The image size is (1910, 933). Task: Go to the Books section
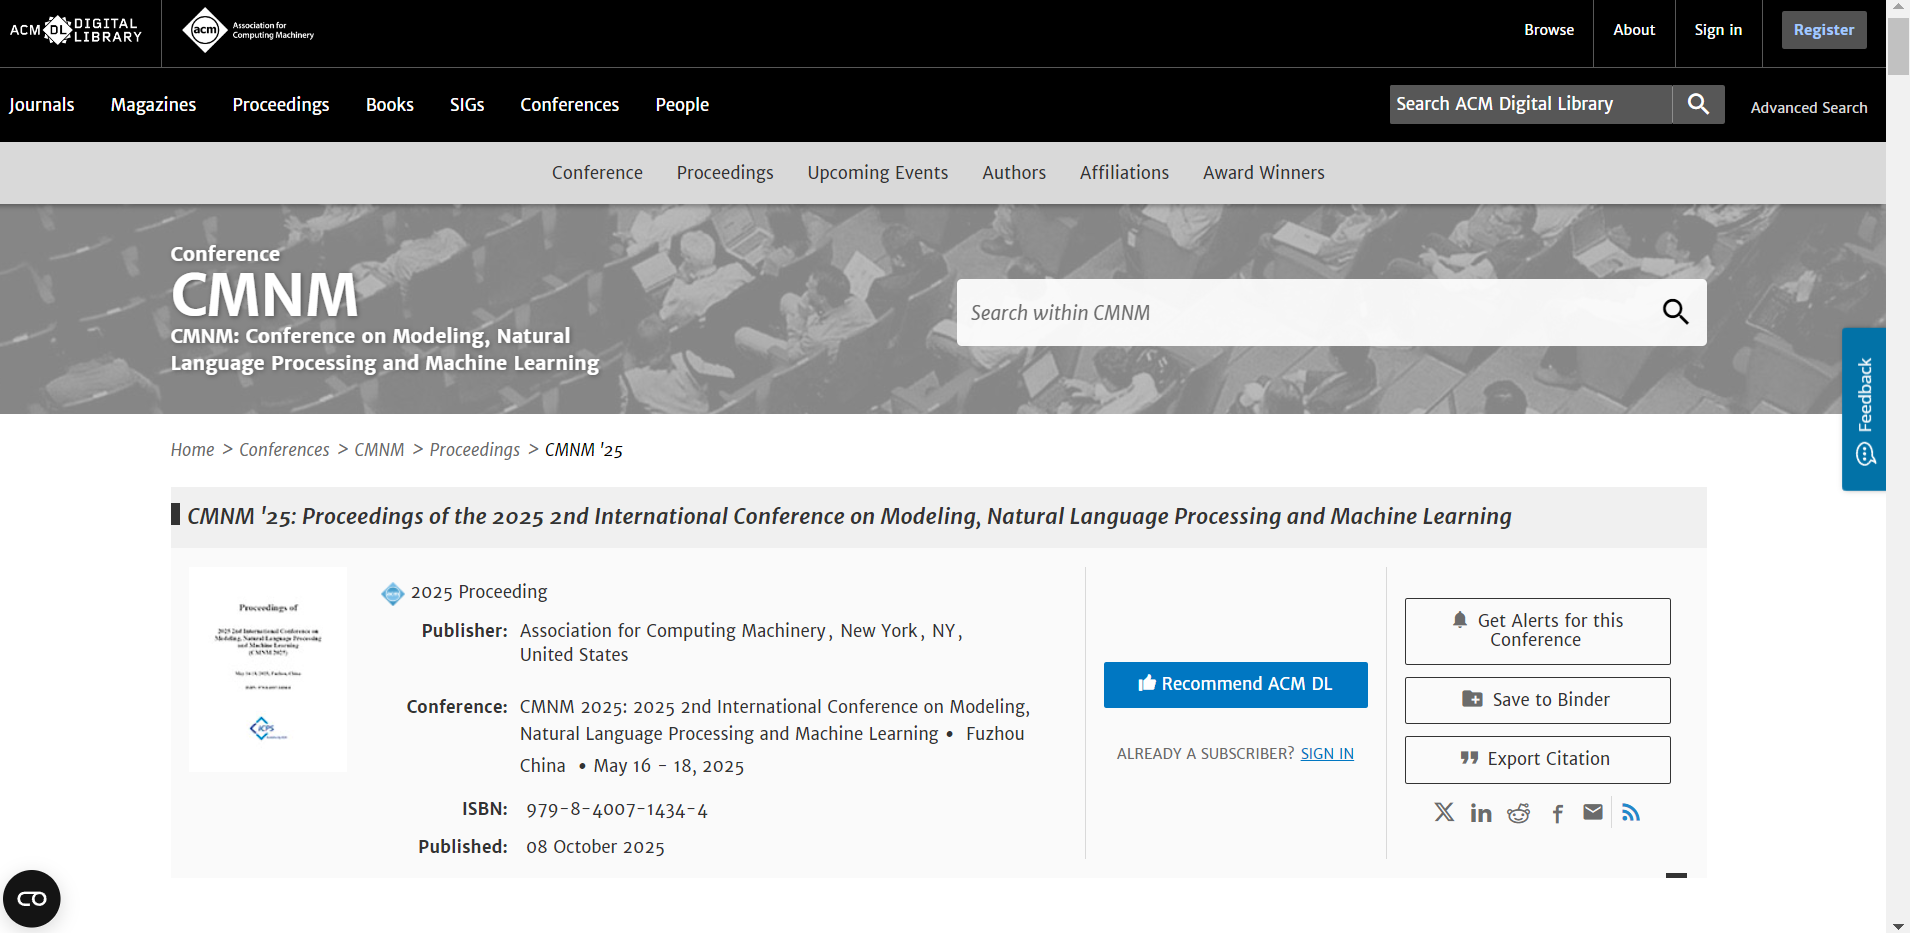click(390, 105)
